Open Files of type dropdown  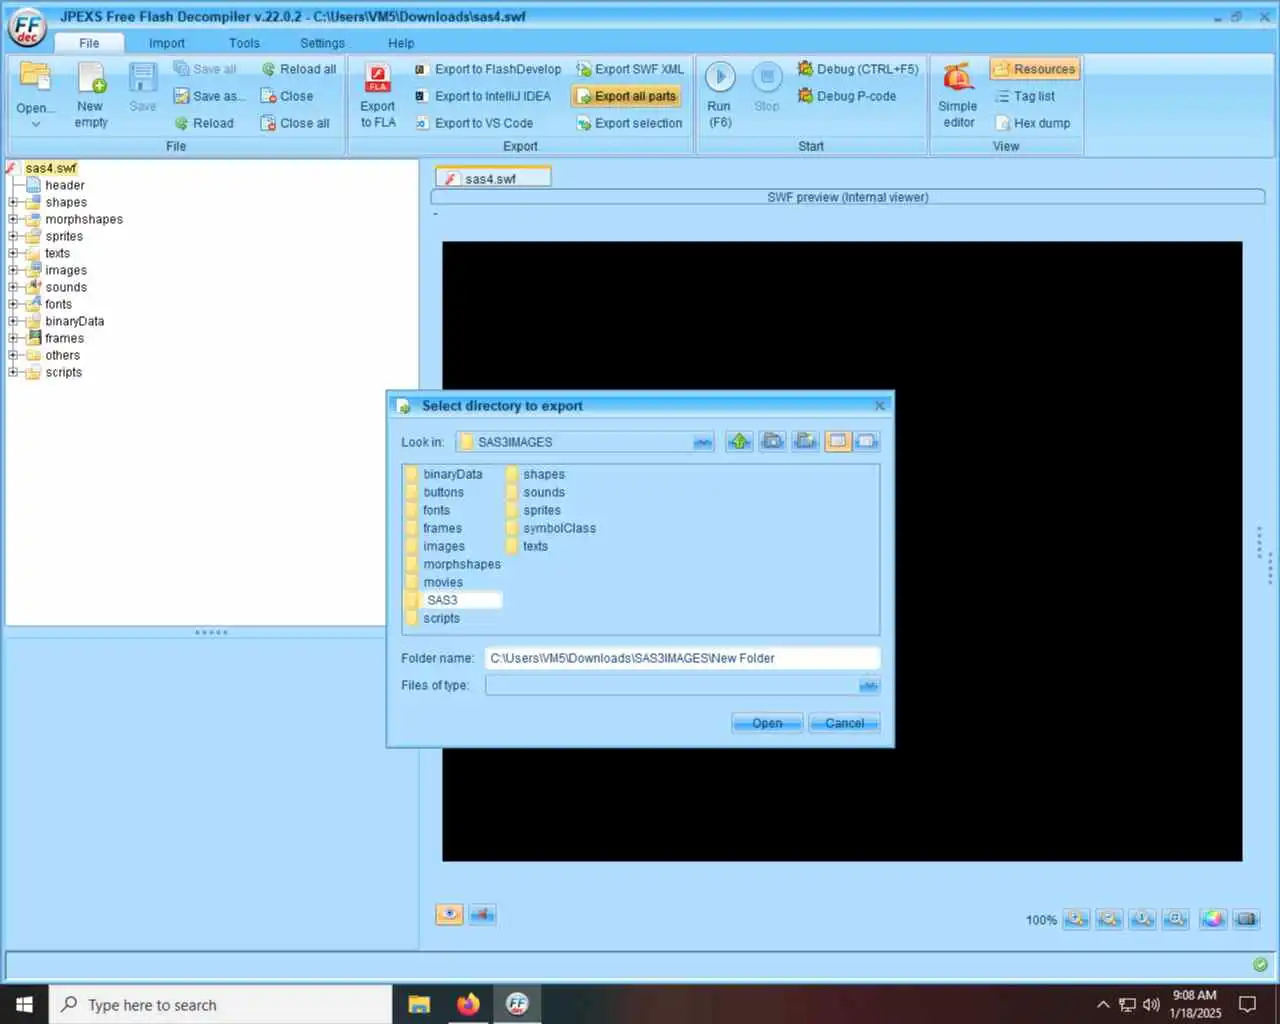869,685
